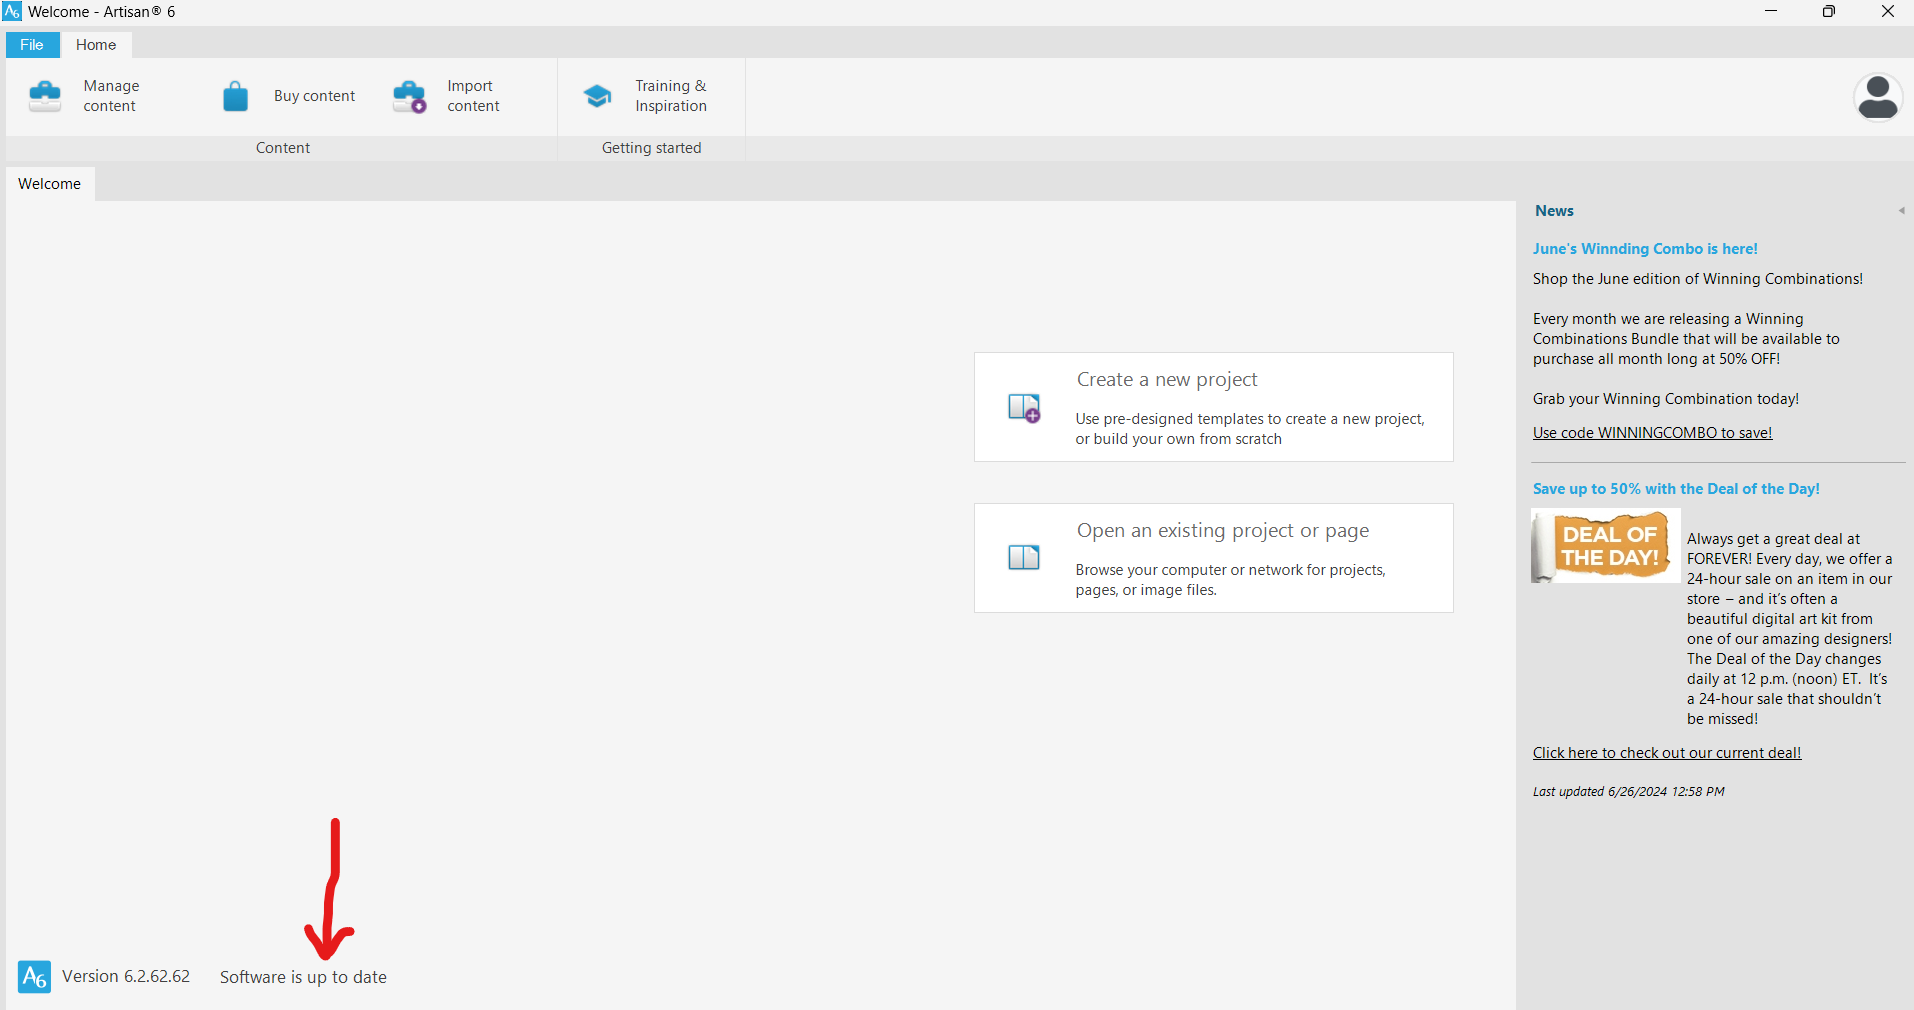The height and width of the screenshot is (1010, 1914).
Task: Close the Artisan window
Action: click(x=1888, y=12)
